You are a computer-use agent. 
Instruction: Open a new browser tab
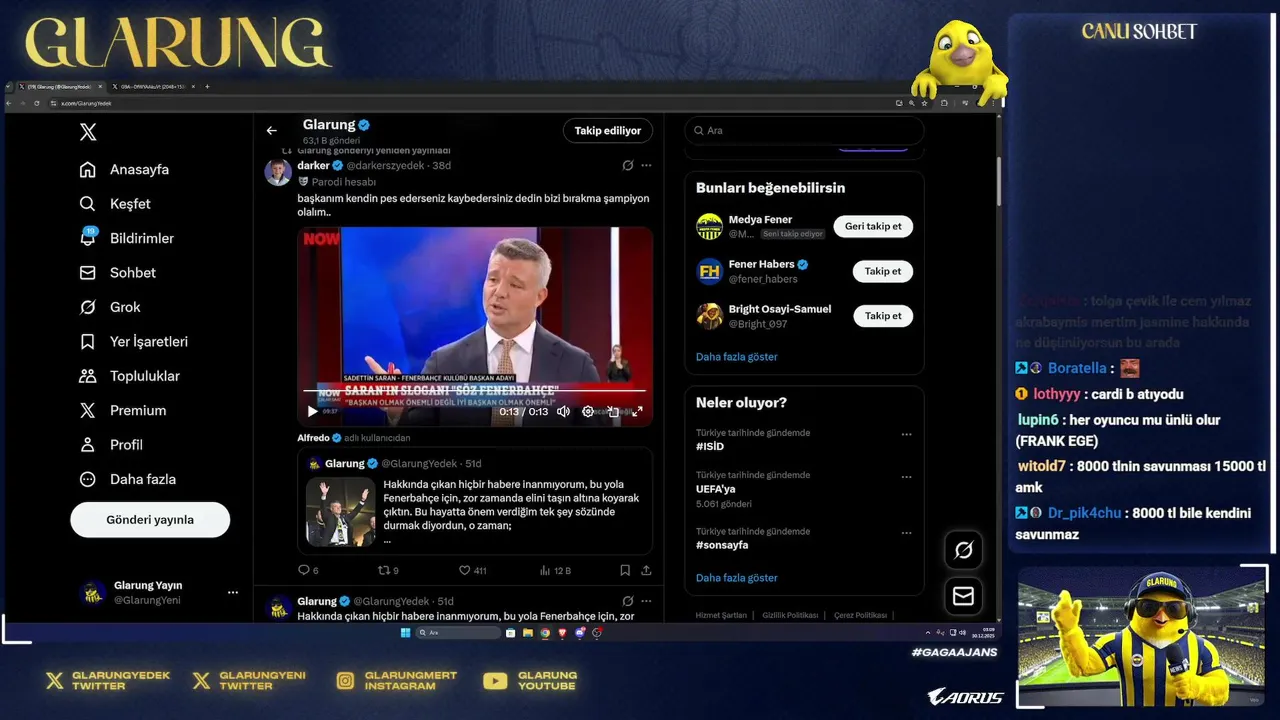[x=207, y=87]
